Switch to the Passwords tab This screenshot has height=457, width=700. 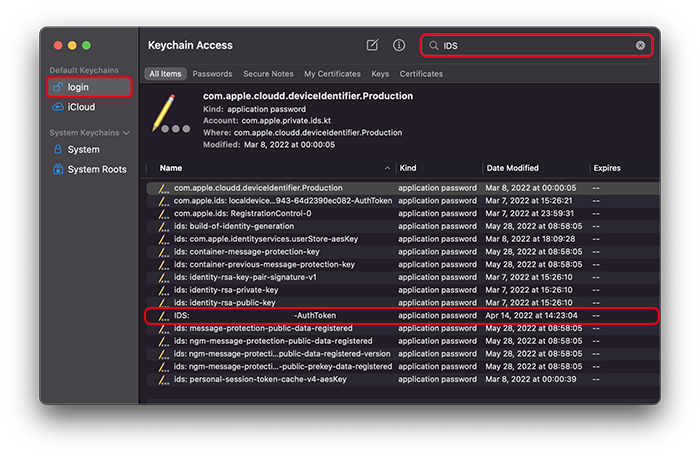point(212,74)
